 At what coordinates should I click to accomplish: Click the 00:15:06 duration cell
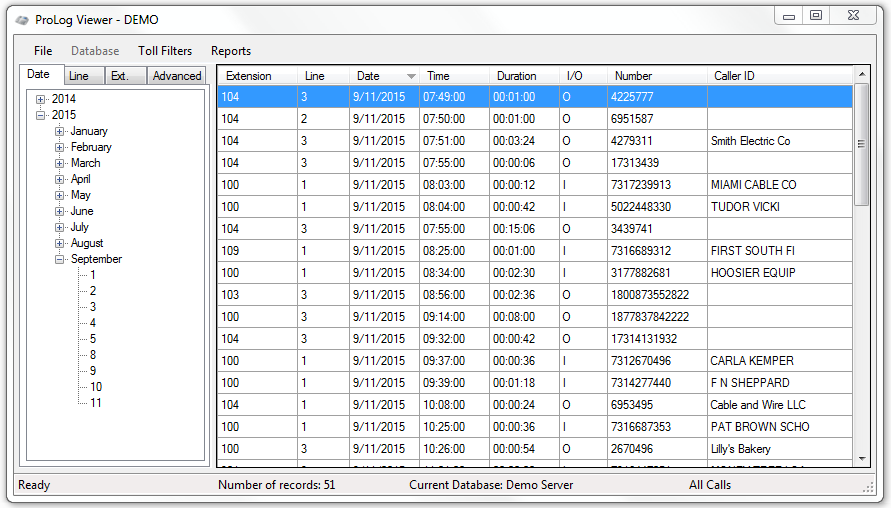(524, 229)
